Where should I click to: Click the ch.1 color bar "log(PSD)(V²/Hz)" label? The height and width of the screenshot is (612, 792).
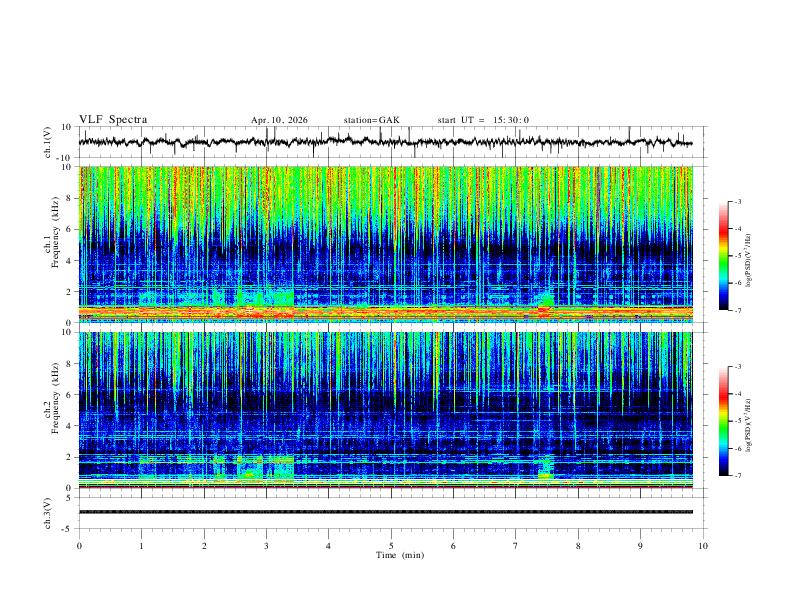coord(748,261)
